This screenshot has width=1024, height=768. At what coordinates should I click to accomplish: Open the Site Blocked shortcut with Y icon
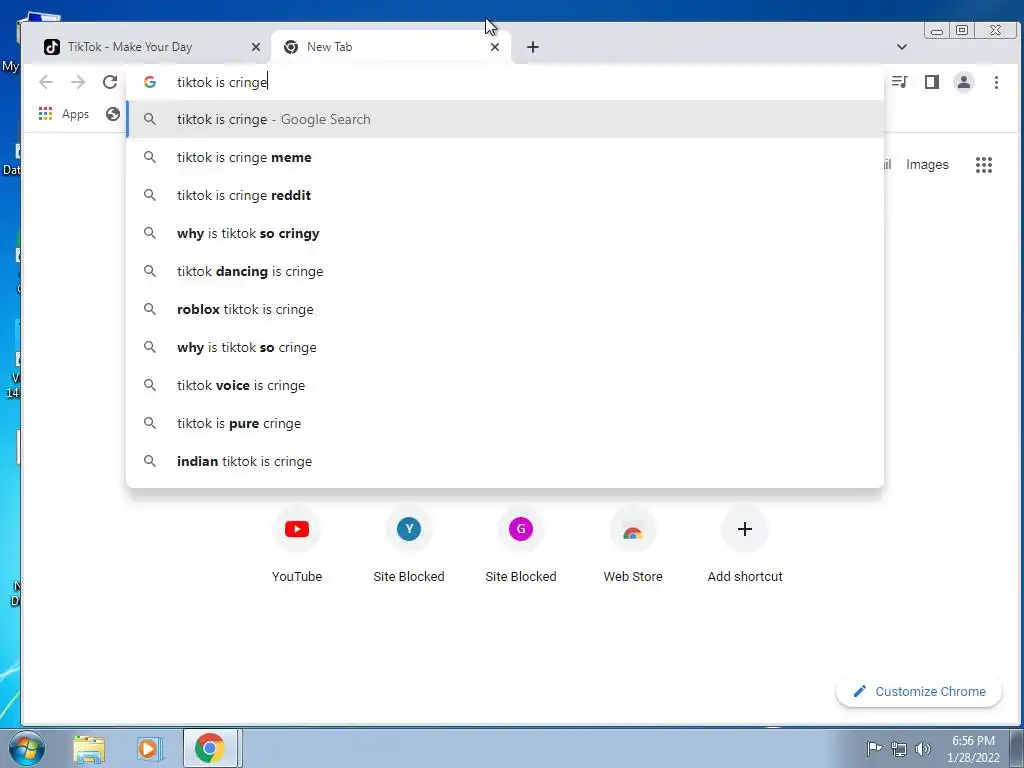click(x=409, y=529)
